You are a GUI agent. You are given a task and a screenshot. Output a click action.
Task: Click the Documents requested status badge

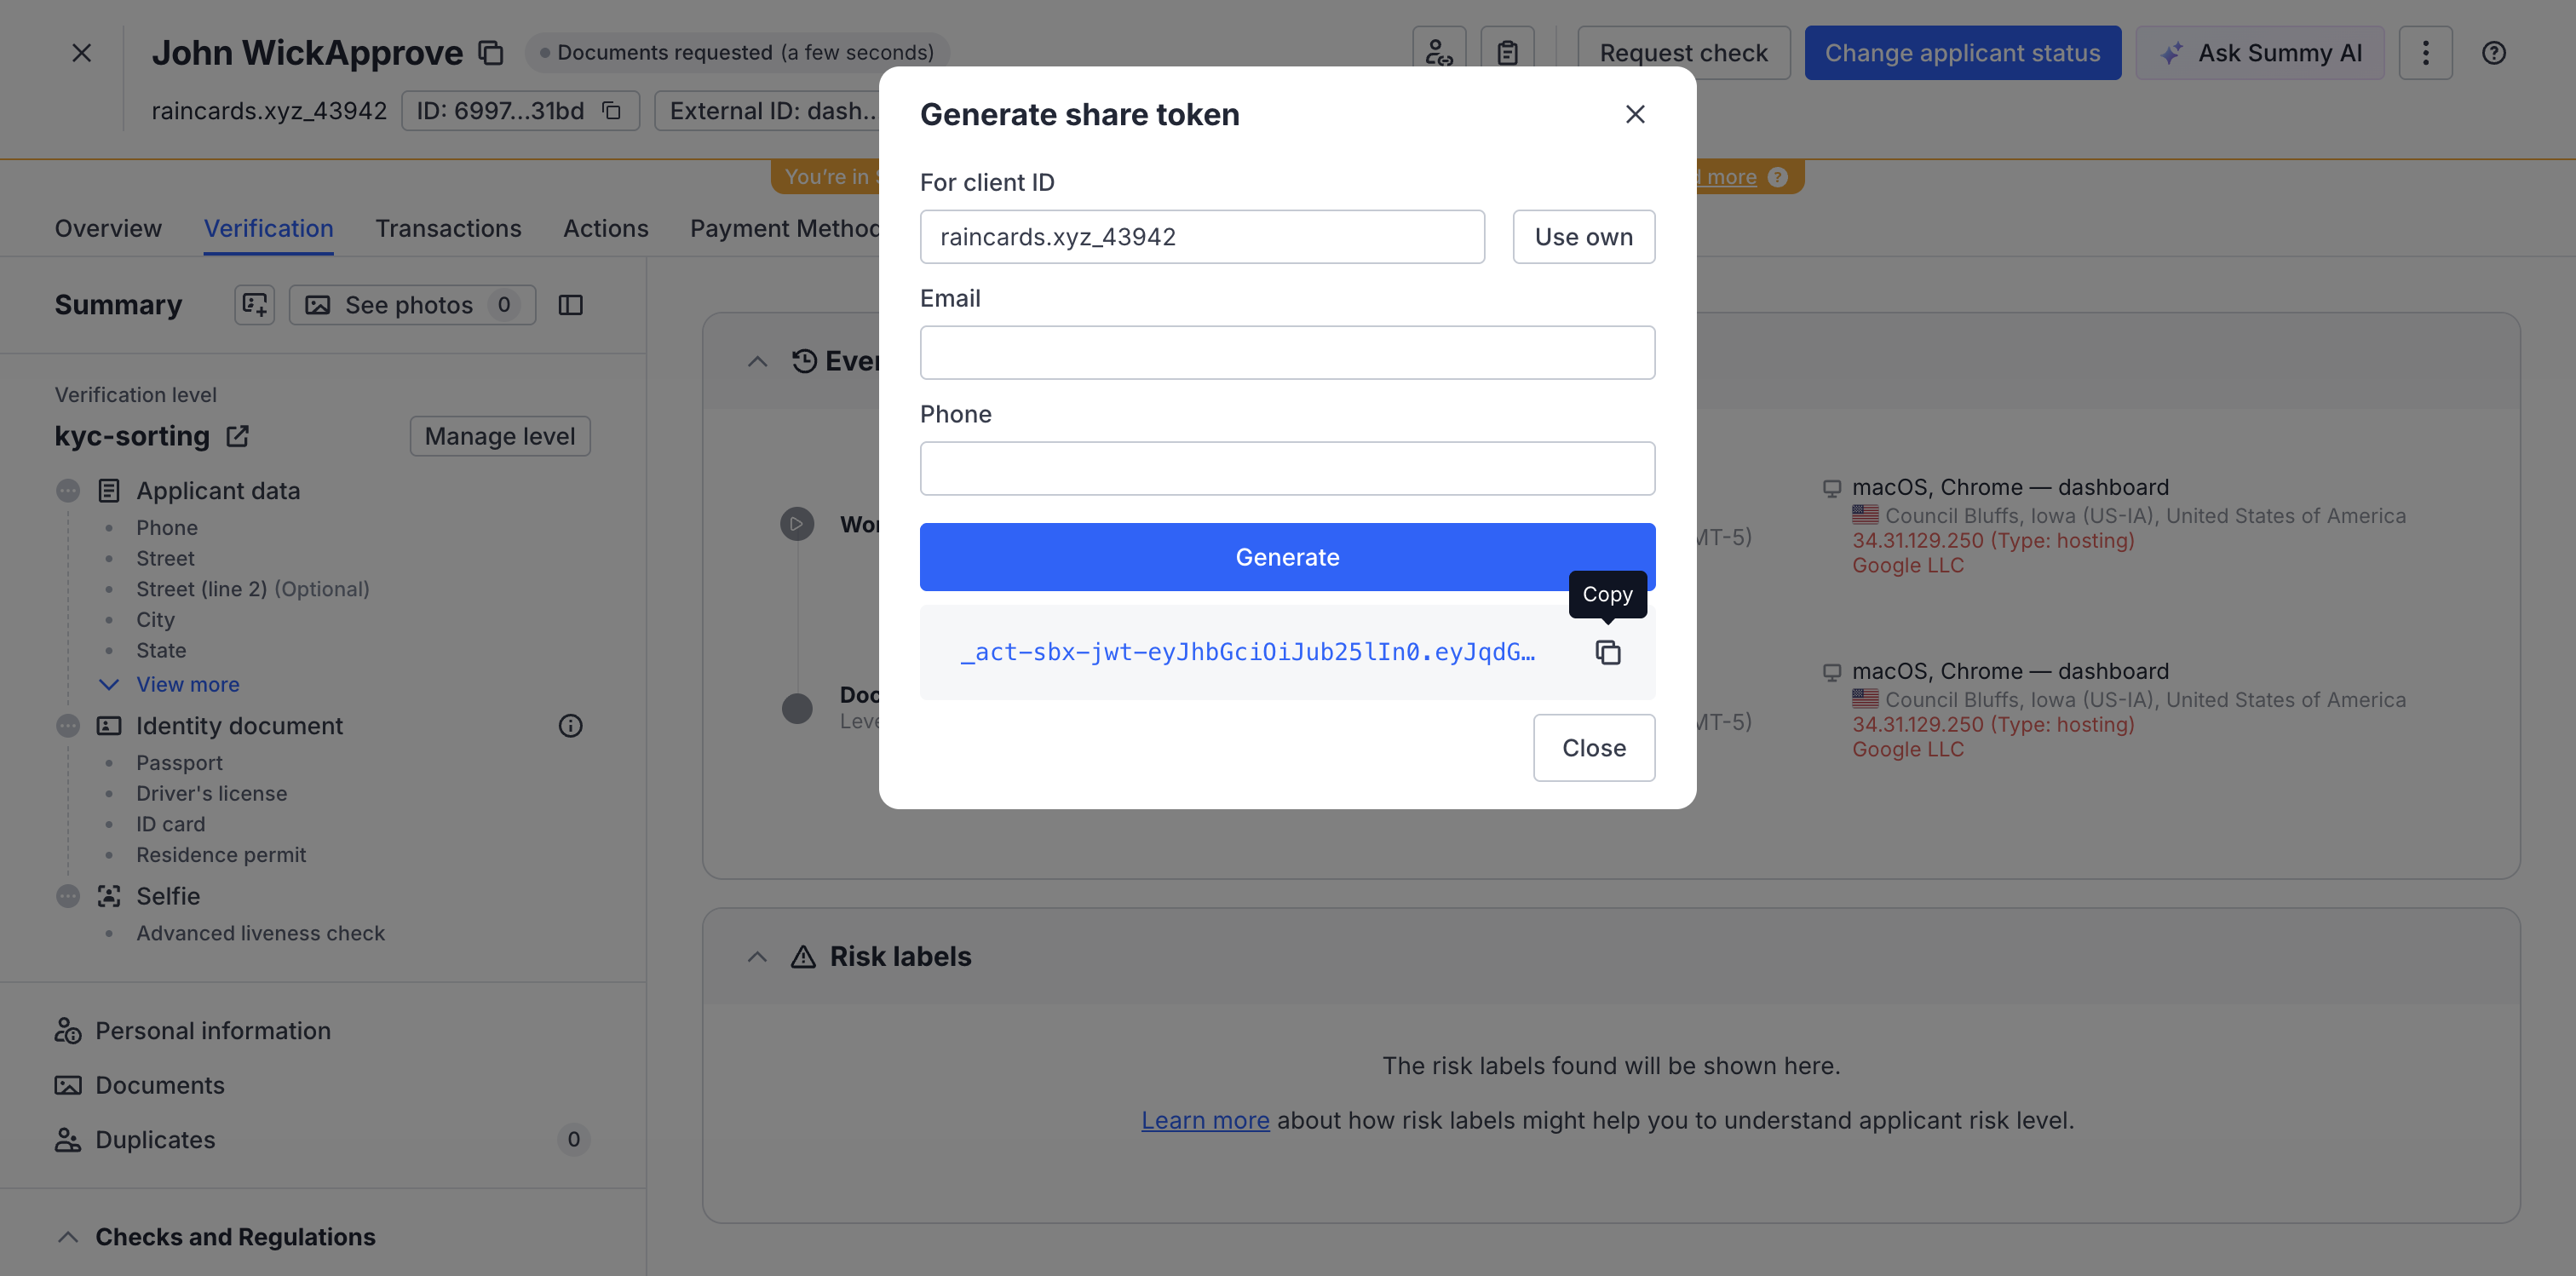[737, 53]
